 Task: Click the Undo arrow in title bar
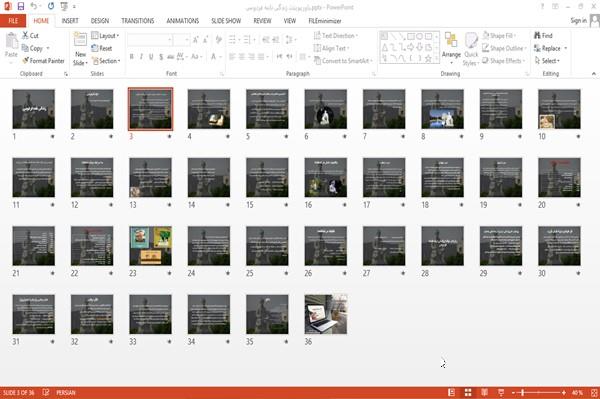[34, 6]
